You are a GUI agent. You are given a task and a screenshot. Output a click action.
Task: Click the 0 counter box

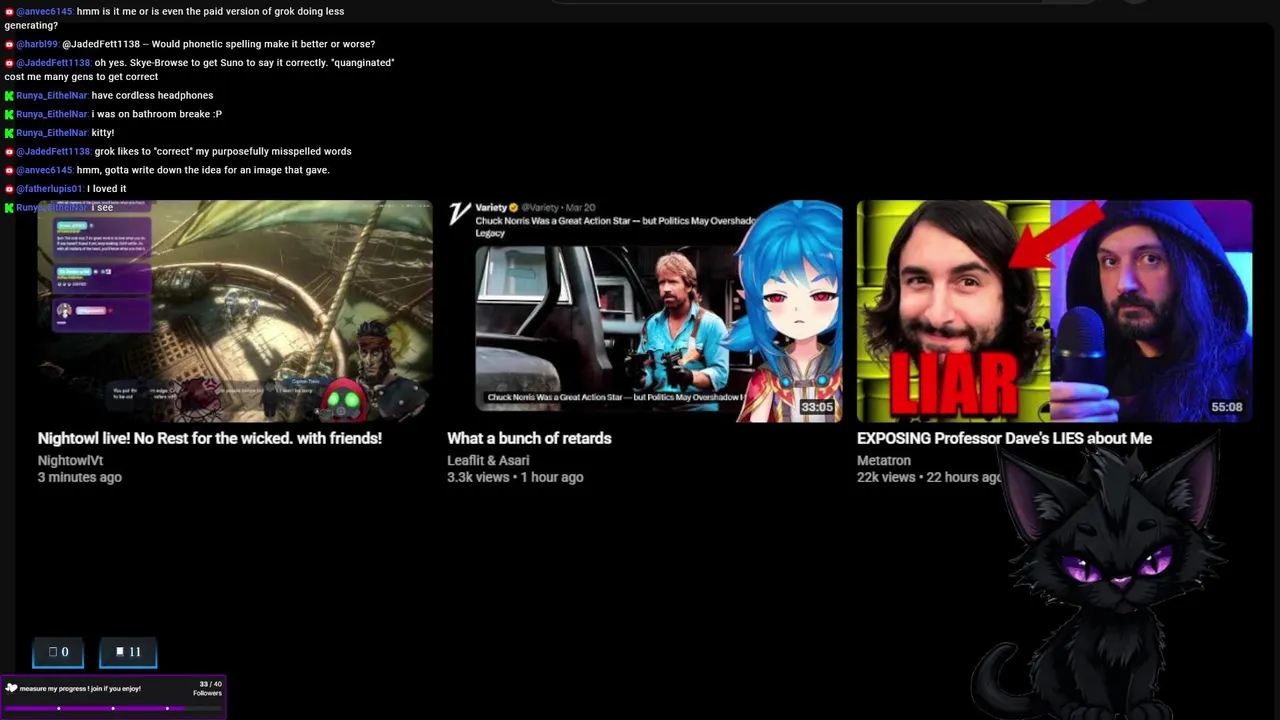(x=58, y=652)
